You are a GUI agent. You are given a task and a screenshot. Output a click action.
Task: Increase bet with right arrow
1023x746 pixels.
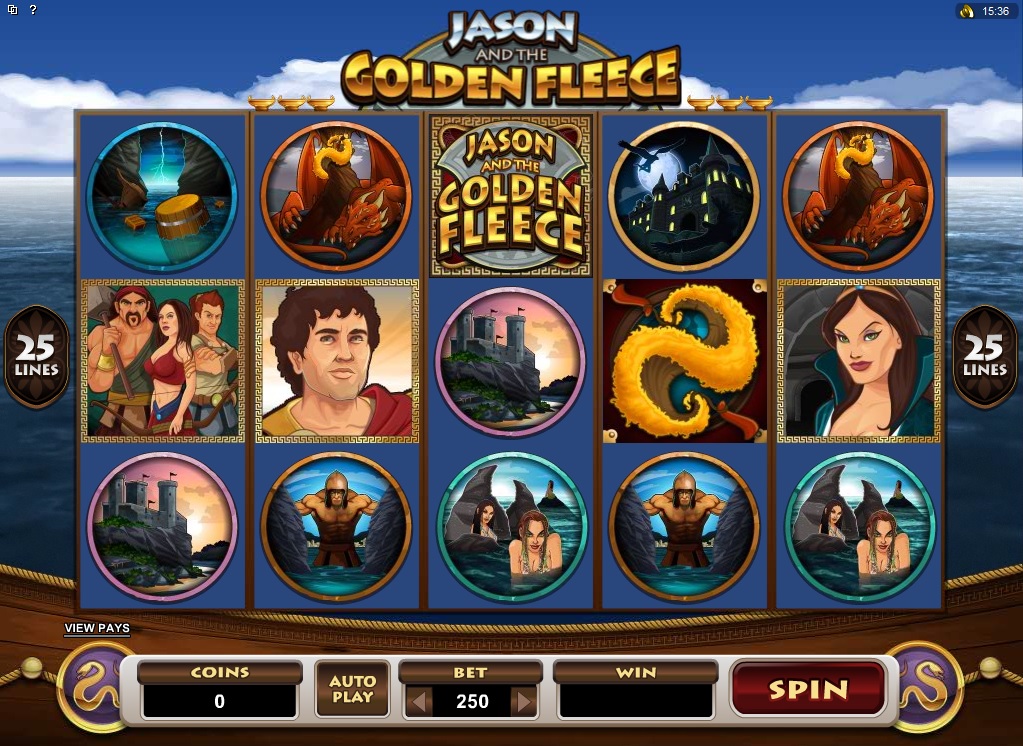click(524, 702)
